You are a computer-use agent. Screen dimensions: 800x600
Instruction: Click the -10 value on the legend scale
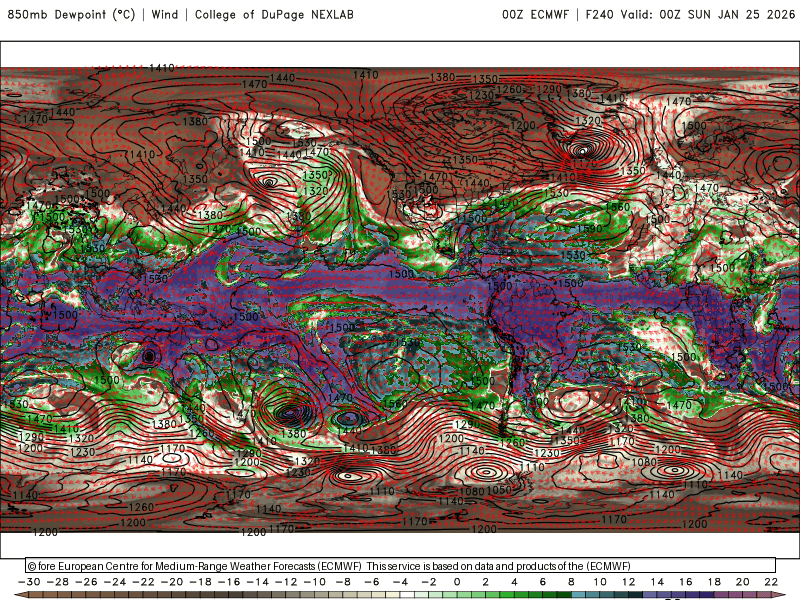(315, 582)
